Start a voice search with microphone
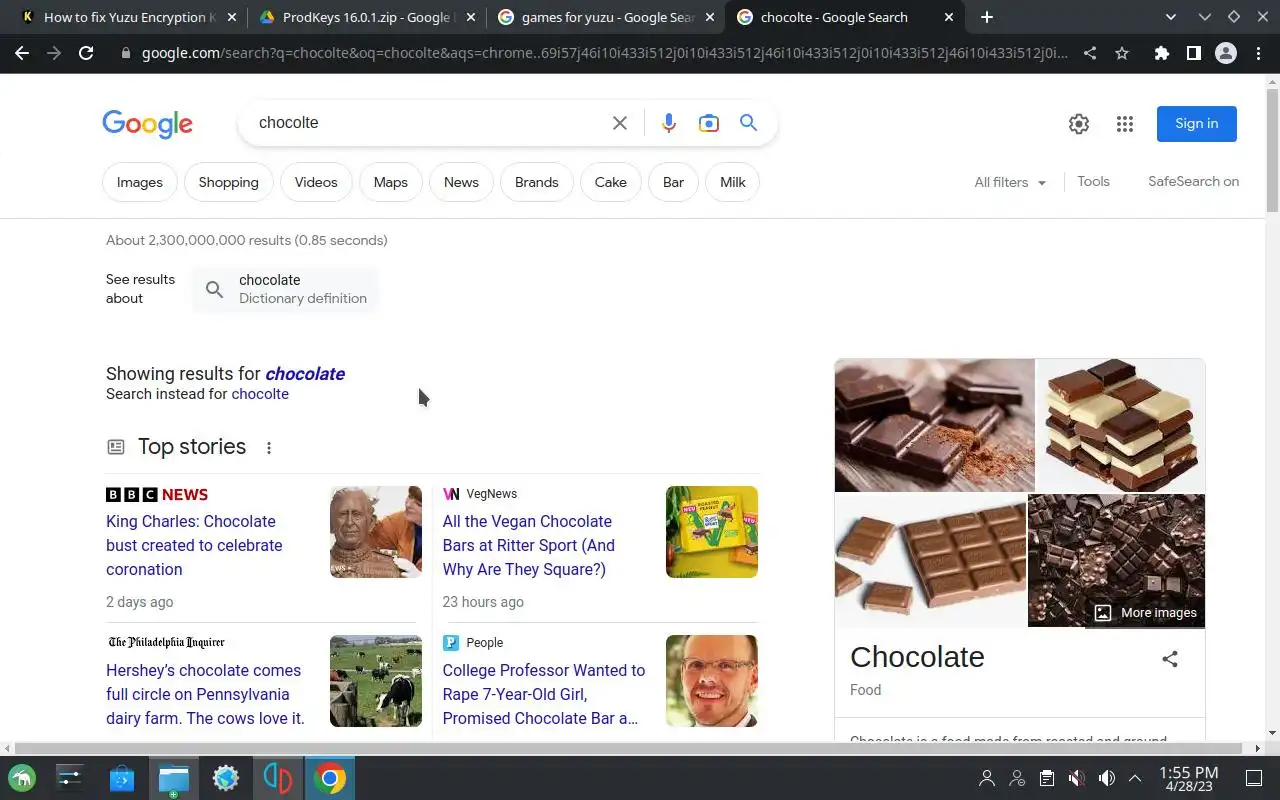This screenshot has width=1280, height=800. click(669, 123)
